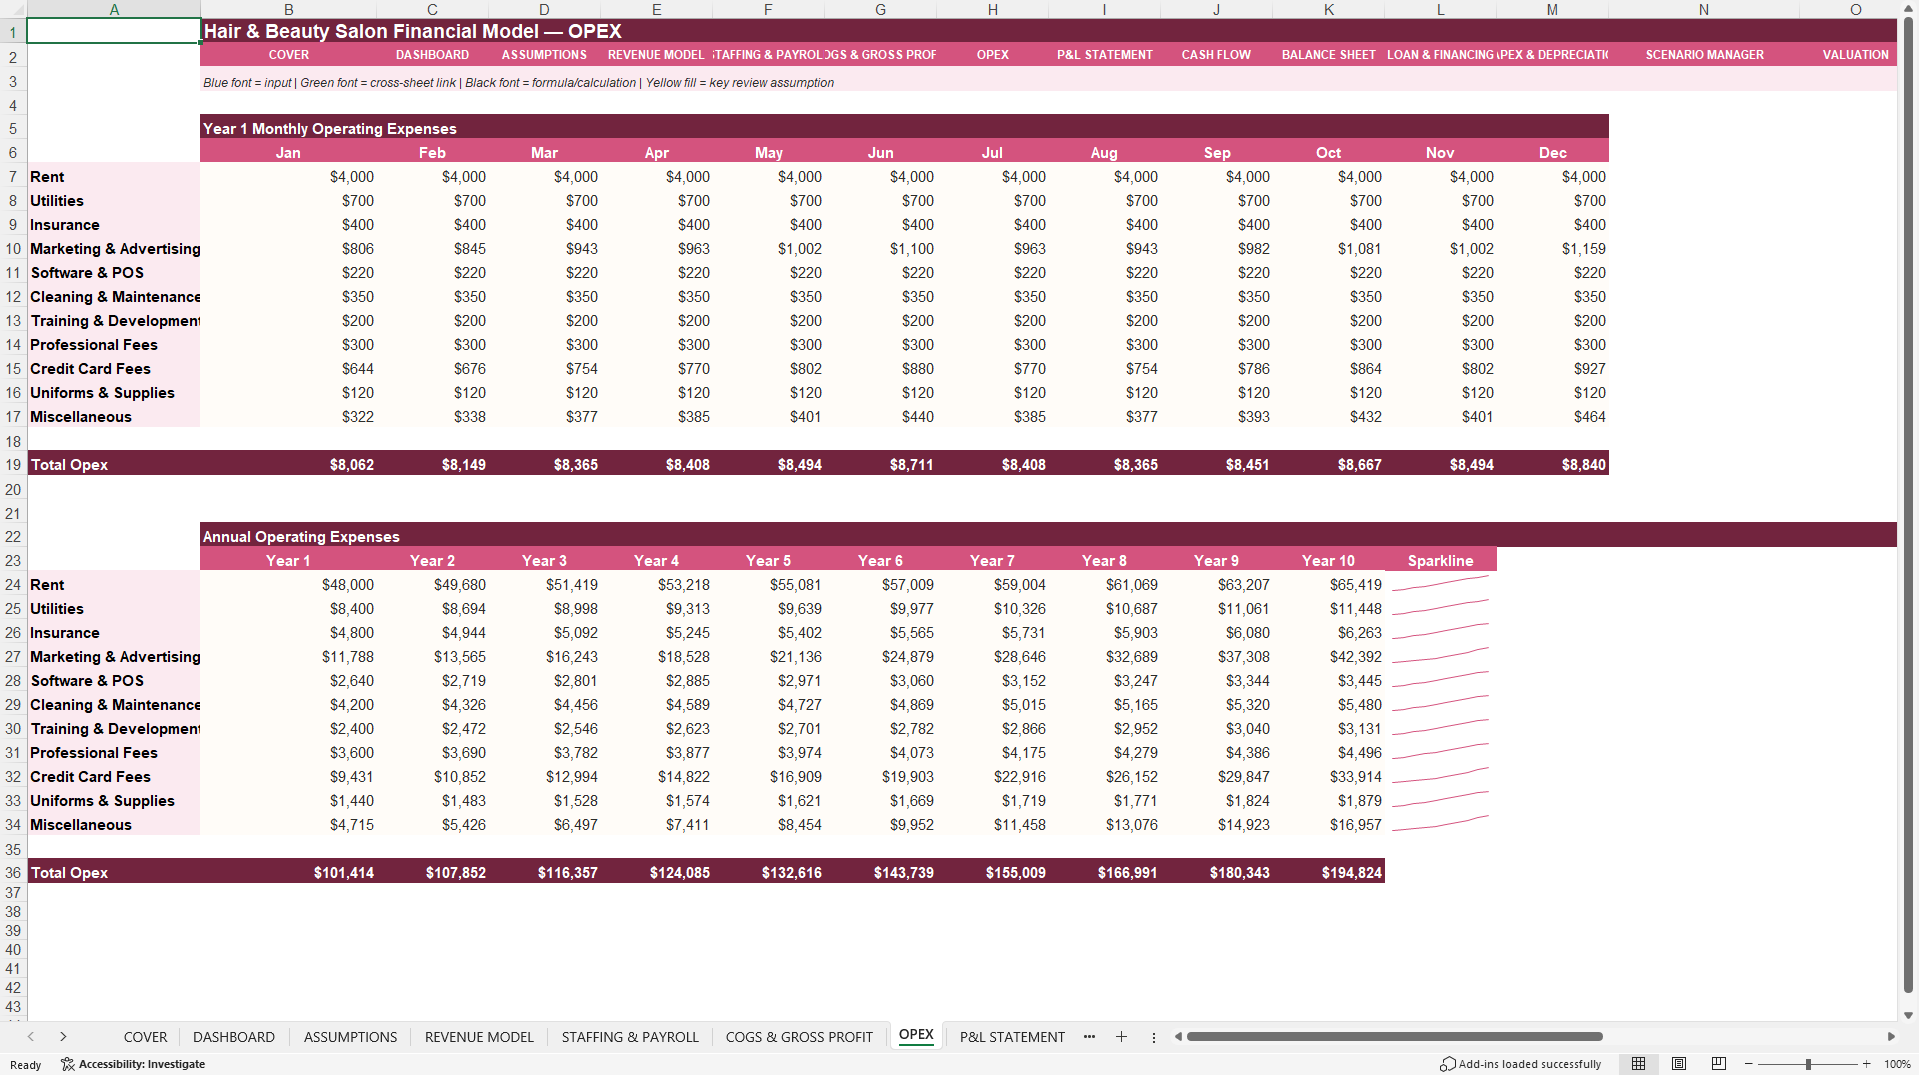Image resolution: width=1919 pixels, height=1075 pixels.
Task: Open the COVER sheet tab
Action: tap(145, 1037)
